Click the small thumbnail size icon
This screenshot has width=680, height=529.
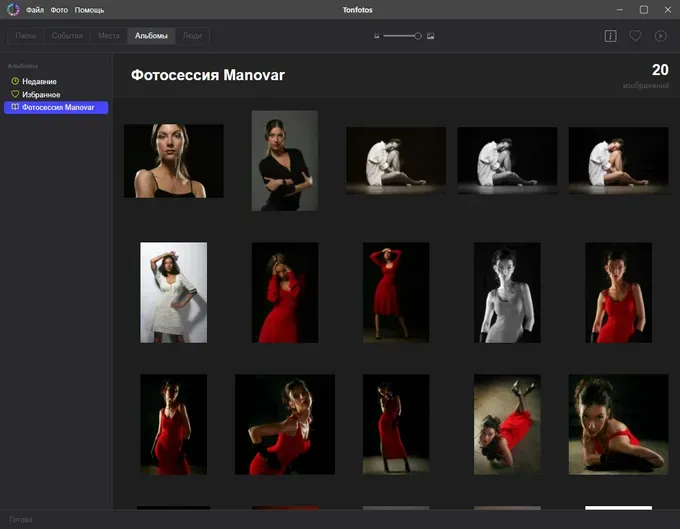pos(377,36)
